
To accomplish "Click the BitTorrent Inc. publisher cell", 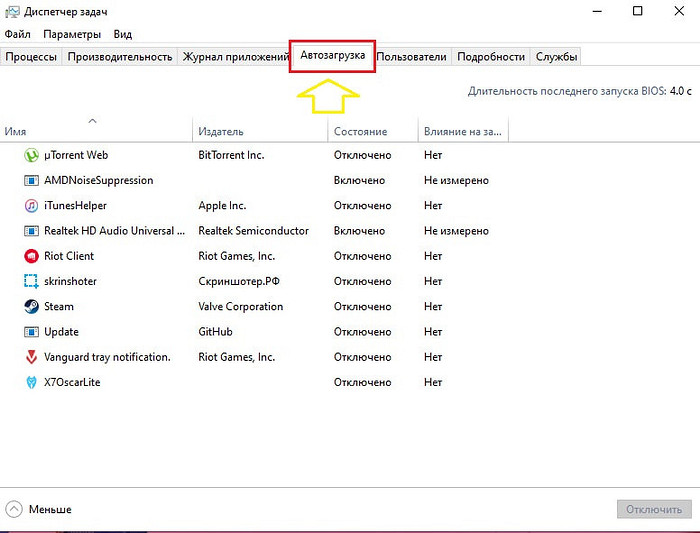I will 231,155.
